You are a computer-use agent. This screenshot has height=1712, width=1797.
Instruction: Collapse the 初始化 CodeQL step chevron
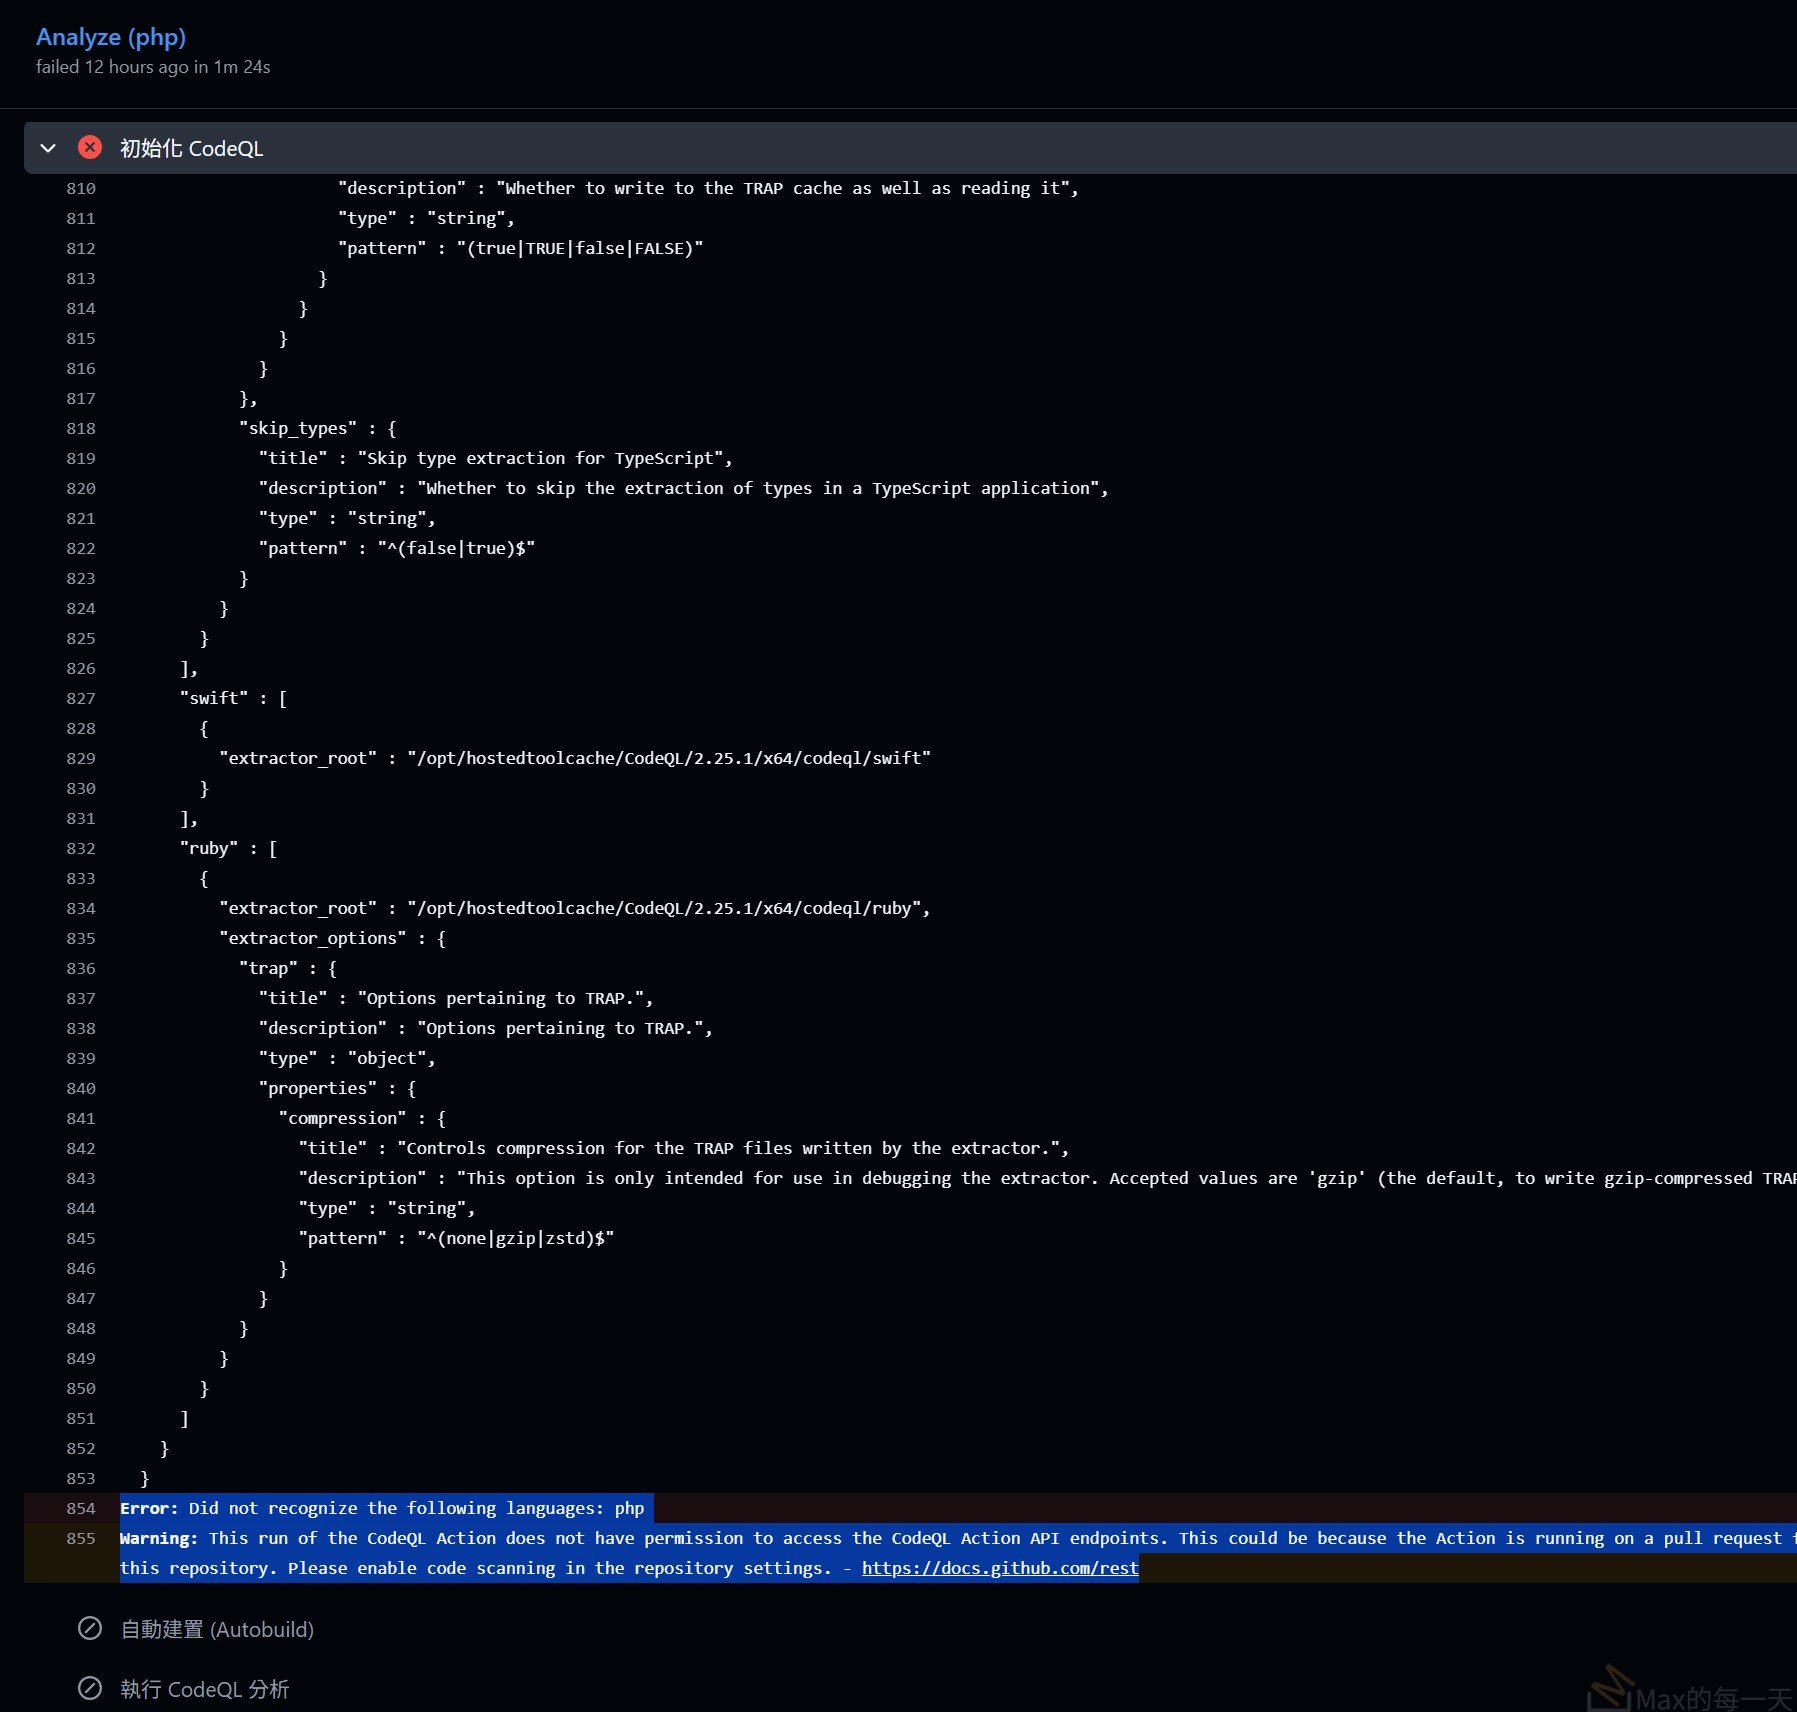point(48,148)
